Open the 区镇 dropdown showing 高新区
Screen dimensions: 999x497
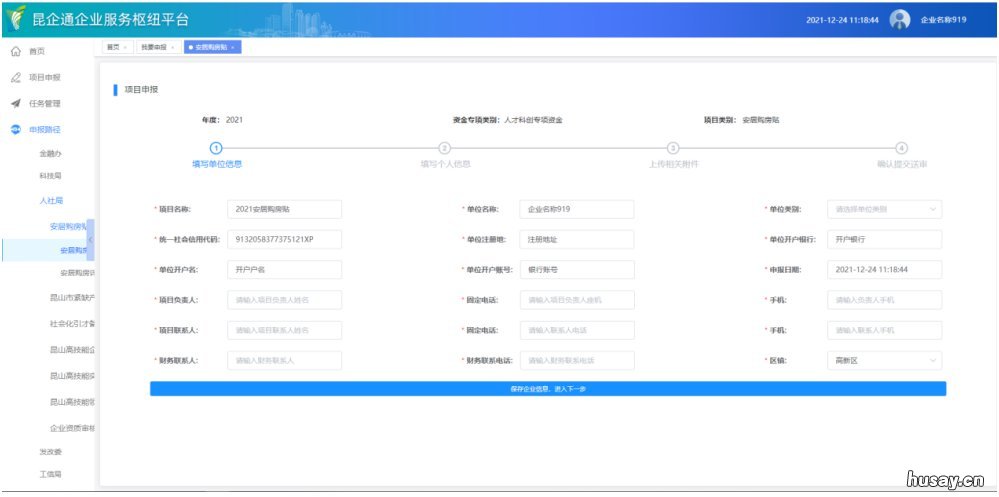pyautogui.click(x=884, y=360)
